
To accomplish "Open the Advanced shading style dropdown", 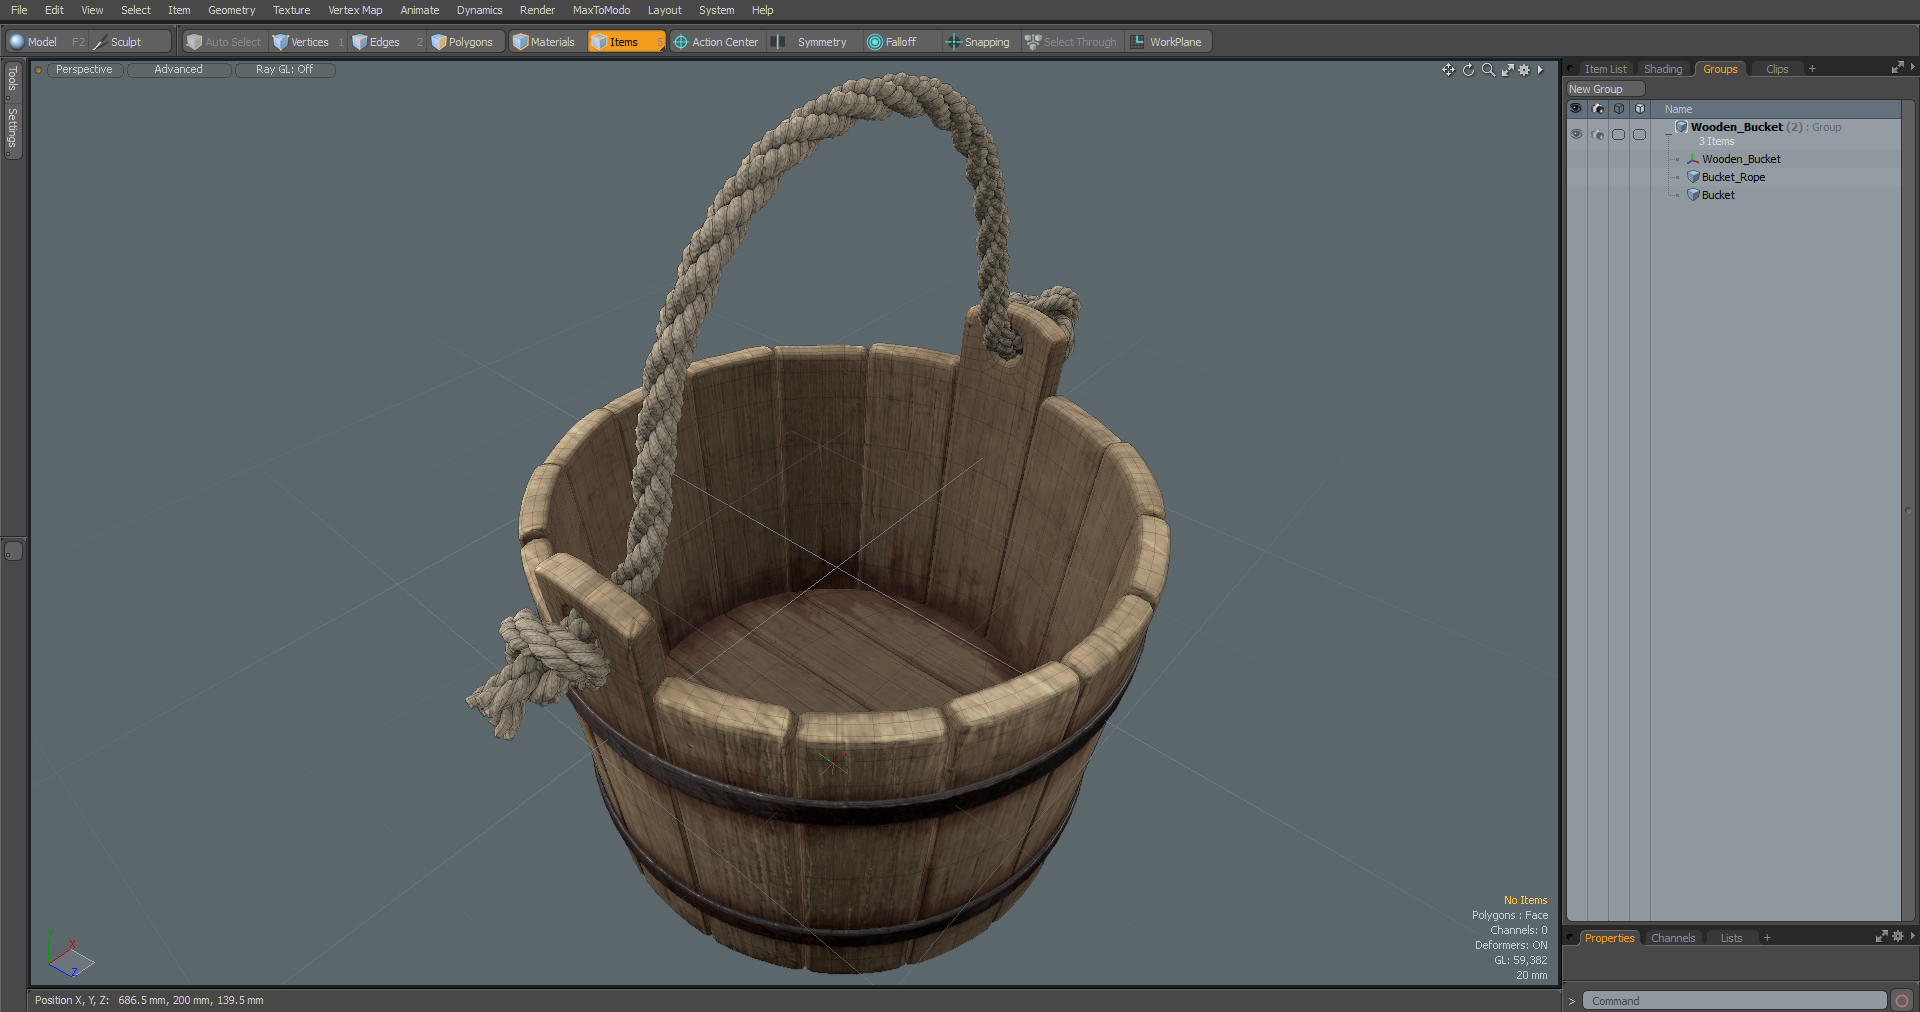I will [178, 70].
